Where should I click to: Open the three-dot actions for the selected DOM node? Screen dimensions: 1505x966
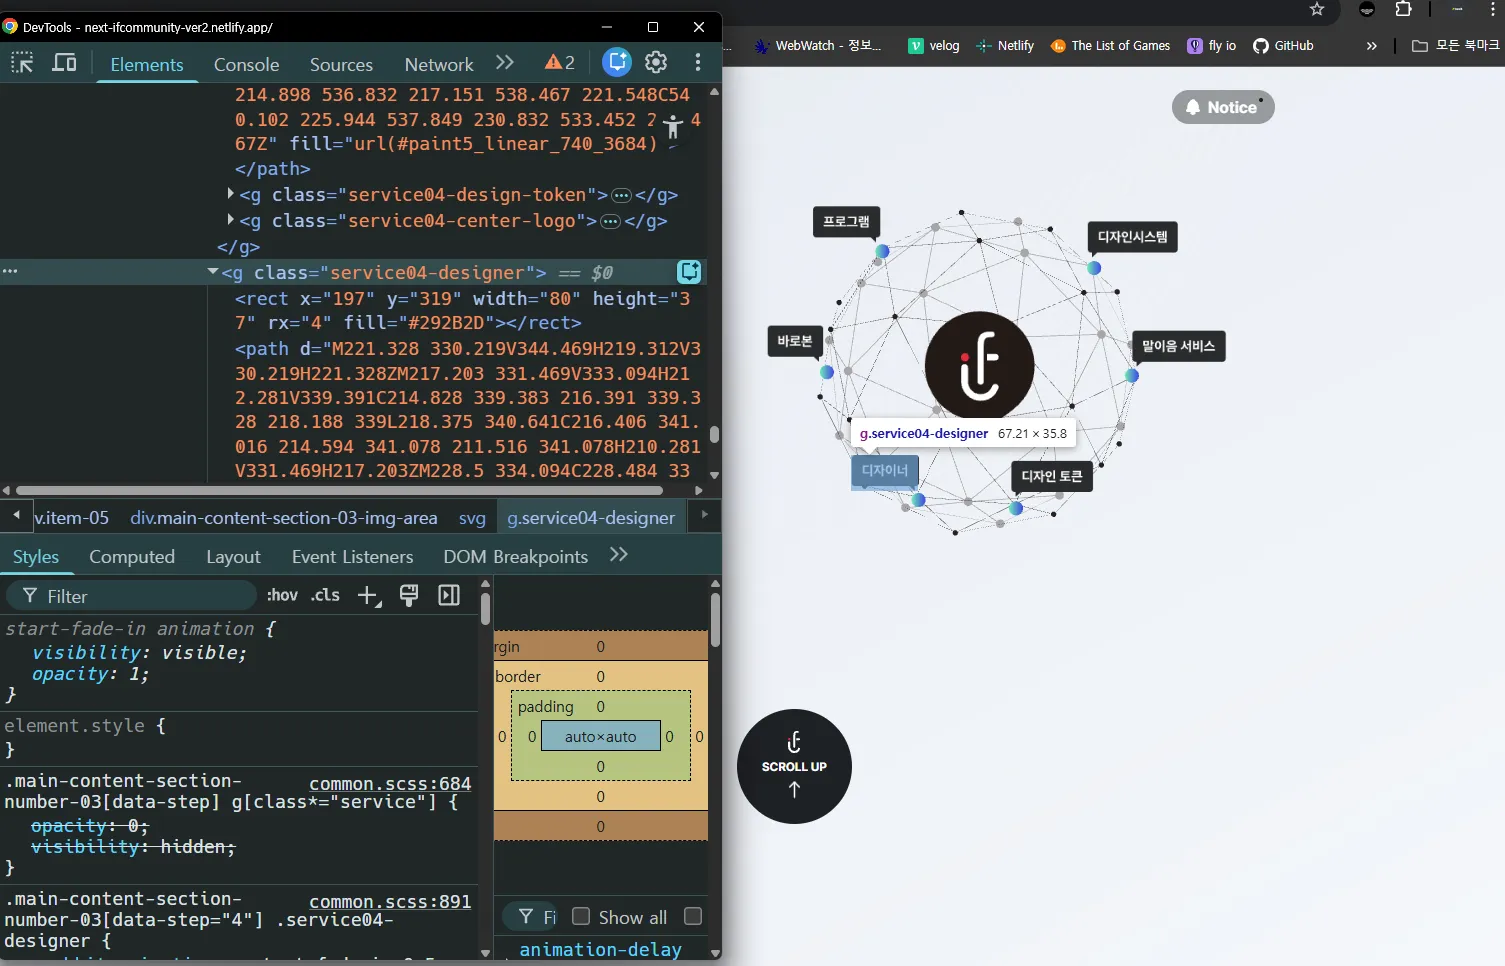tap(10, 271)
